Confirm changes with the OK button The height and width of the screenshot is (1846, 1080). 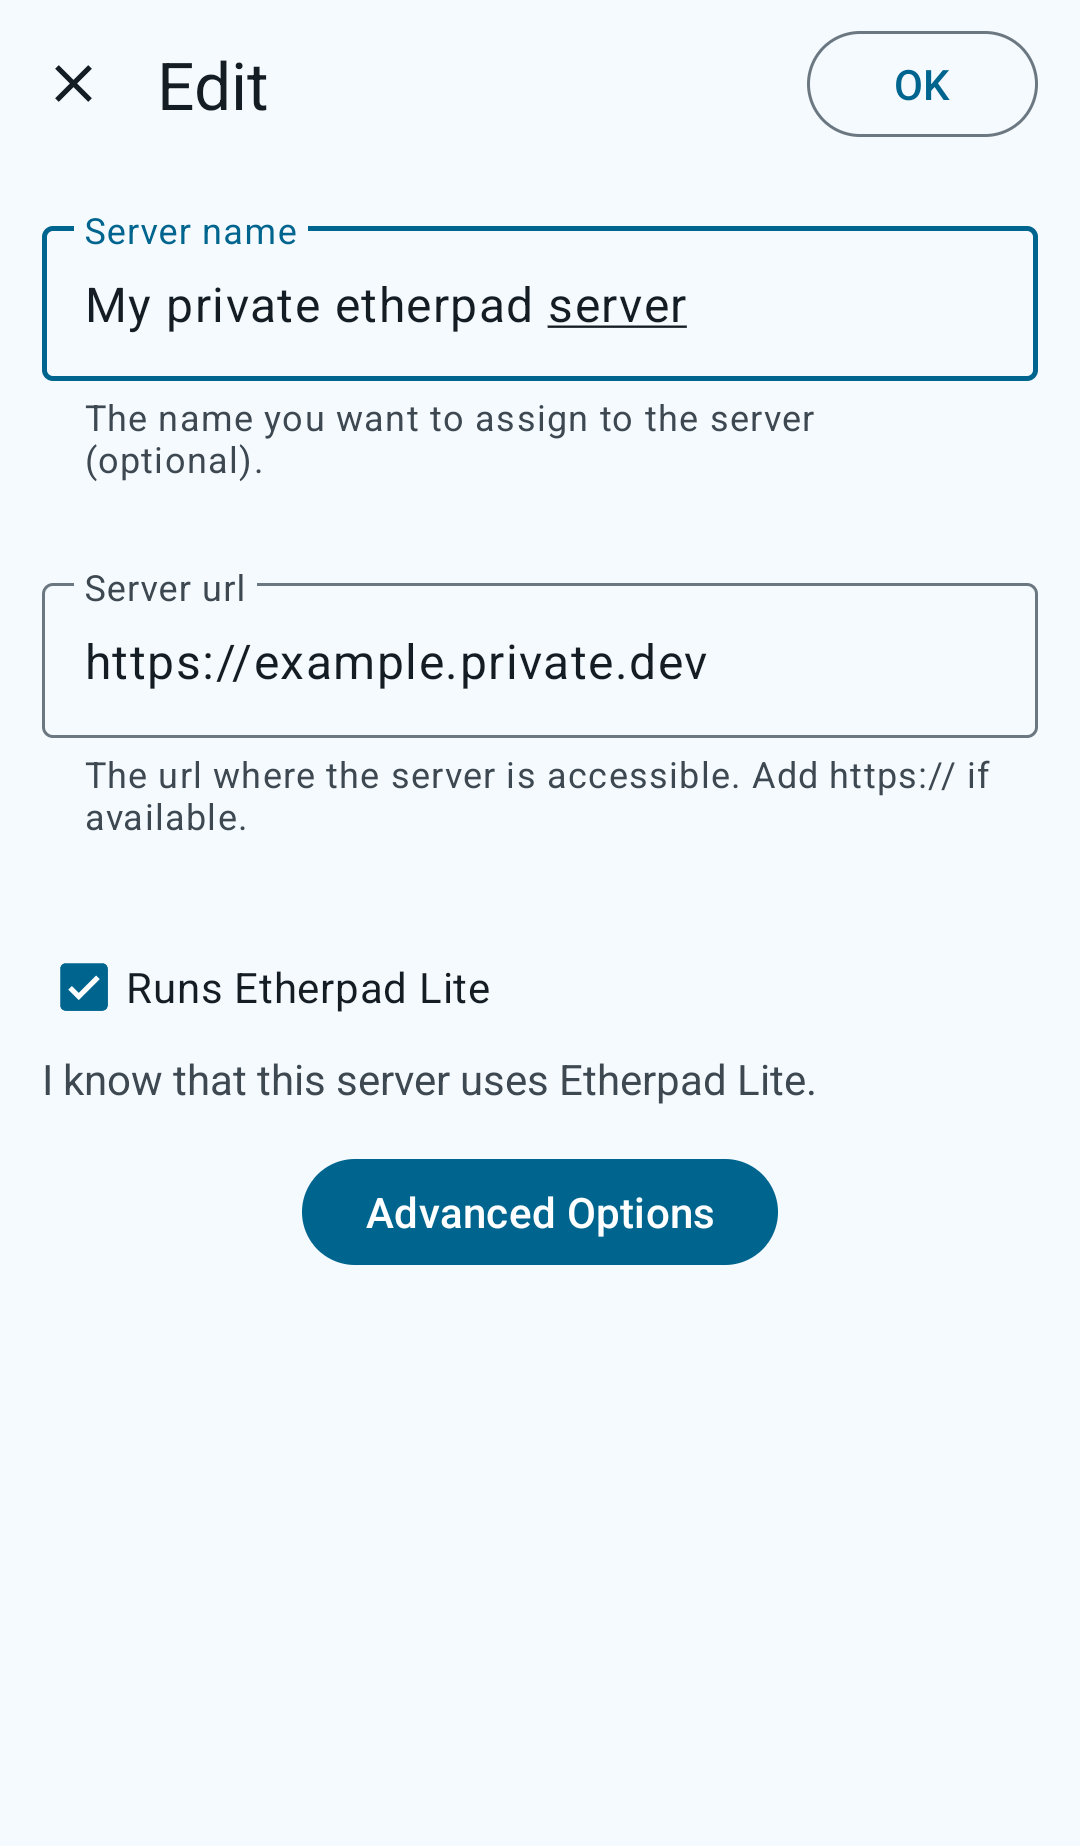921,85
